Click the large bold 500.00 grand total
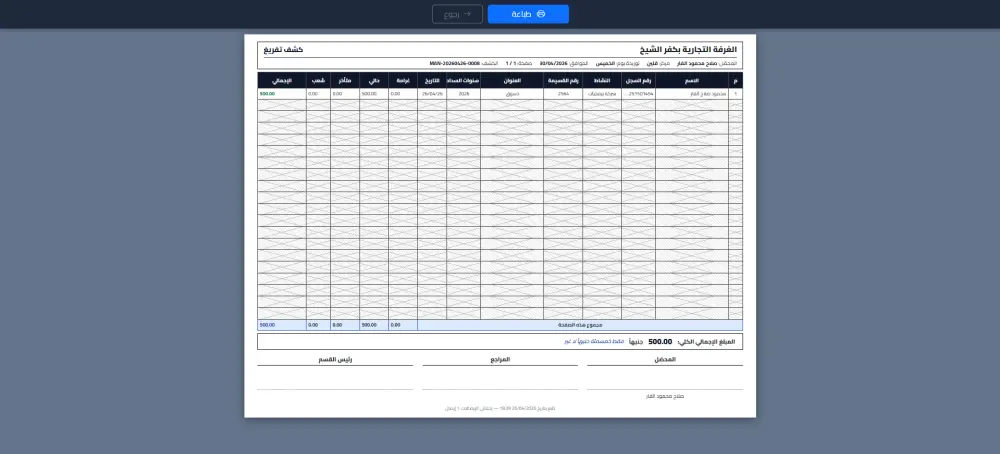Screen dimensions: 1000x454 point(660,342)
